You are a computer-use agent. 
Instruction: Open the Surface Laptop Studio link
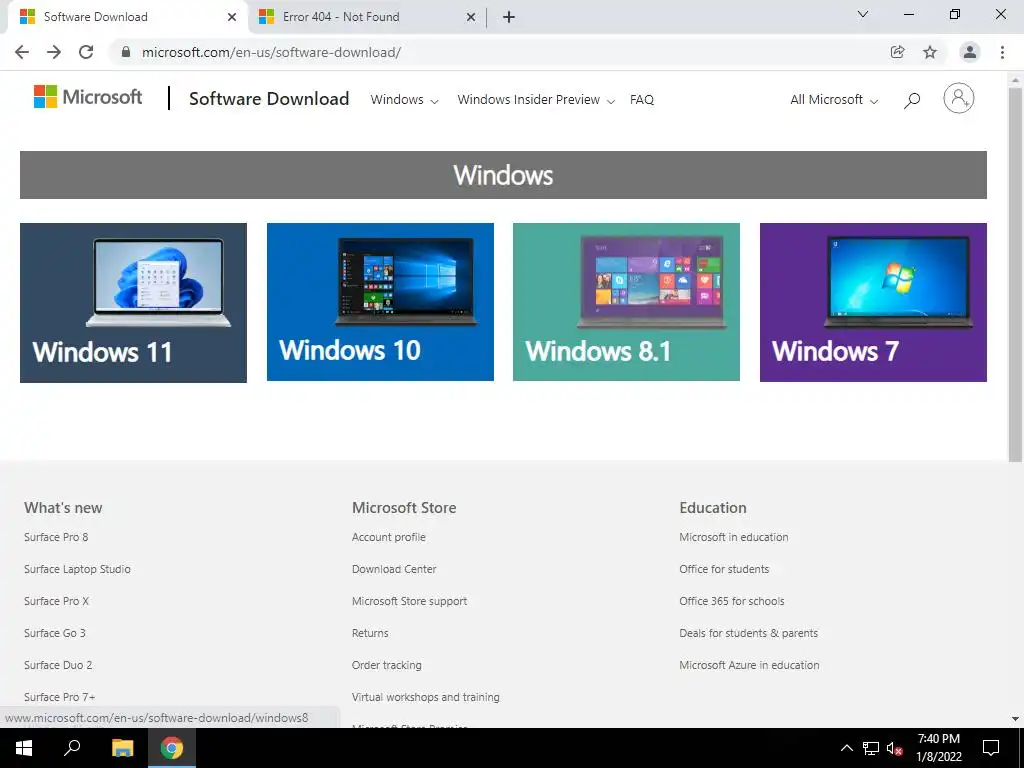point(77,569)
